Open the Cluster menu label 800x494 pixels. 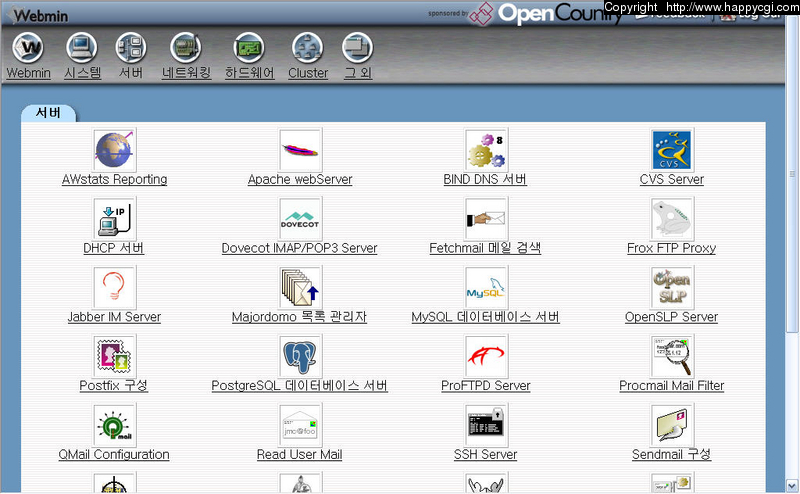point(308,73)
